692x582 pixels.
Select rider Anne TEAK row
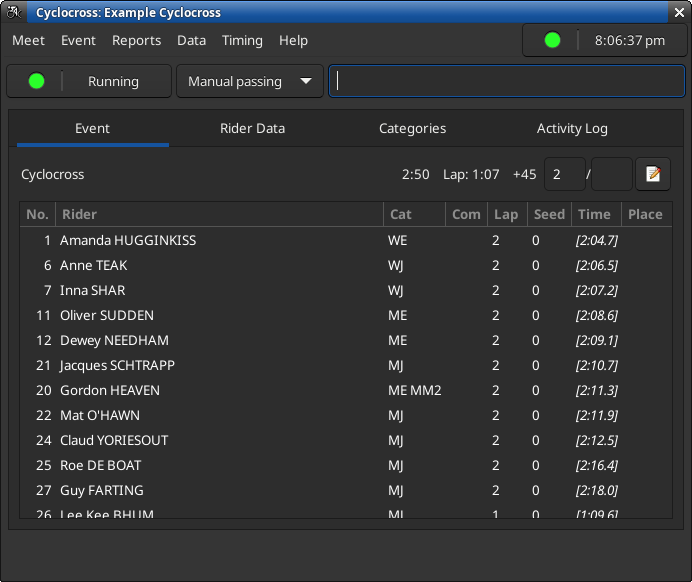pos(346,266)
